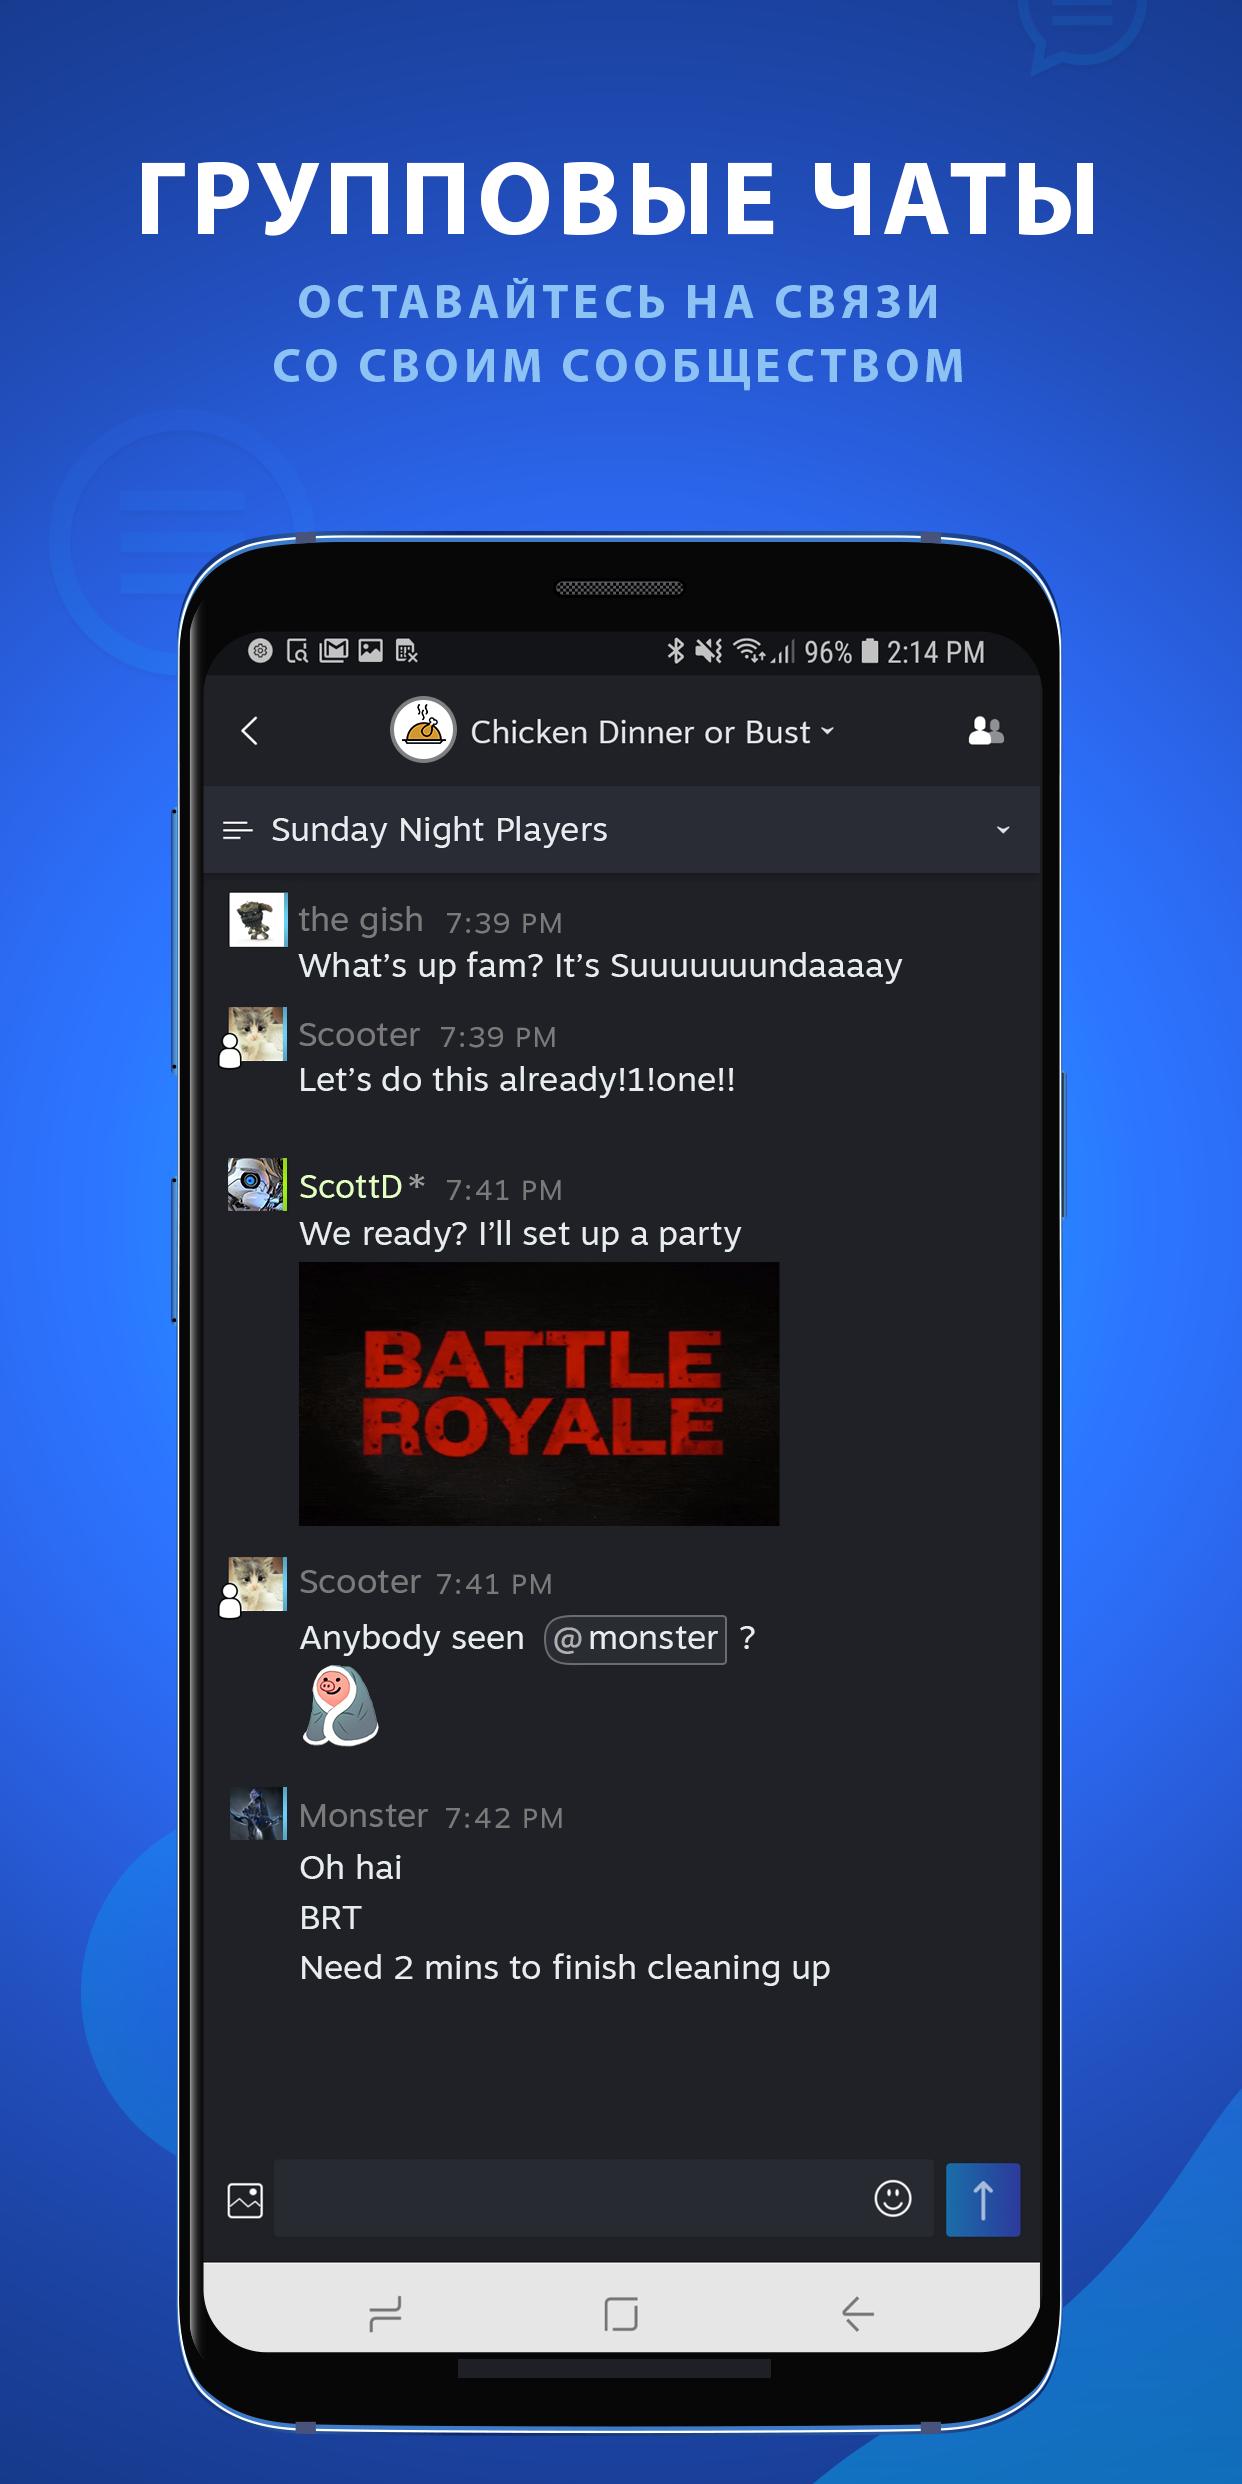
Task: Tap the Wi-Fi status icon
Action: 750,651
